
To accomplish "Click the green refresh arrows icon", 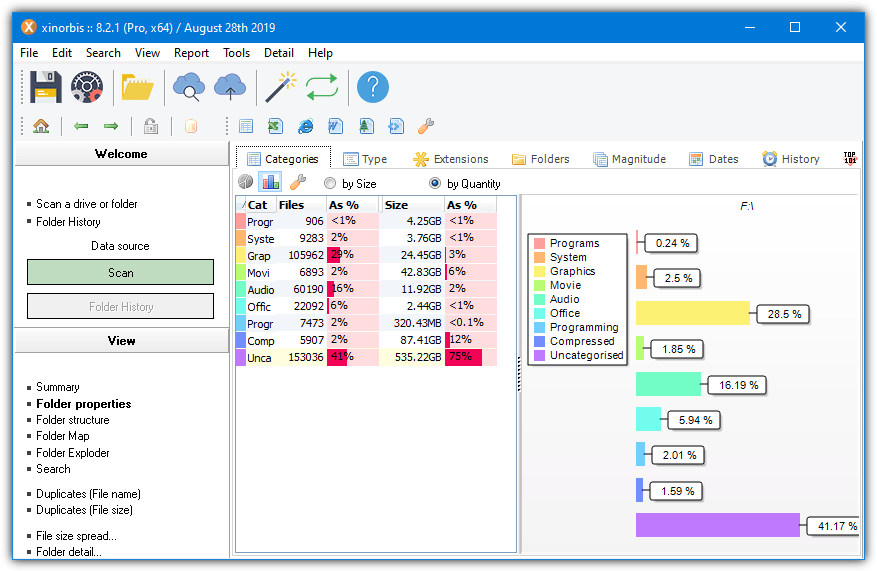I will pos(322,87).
